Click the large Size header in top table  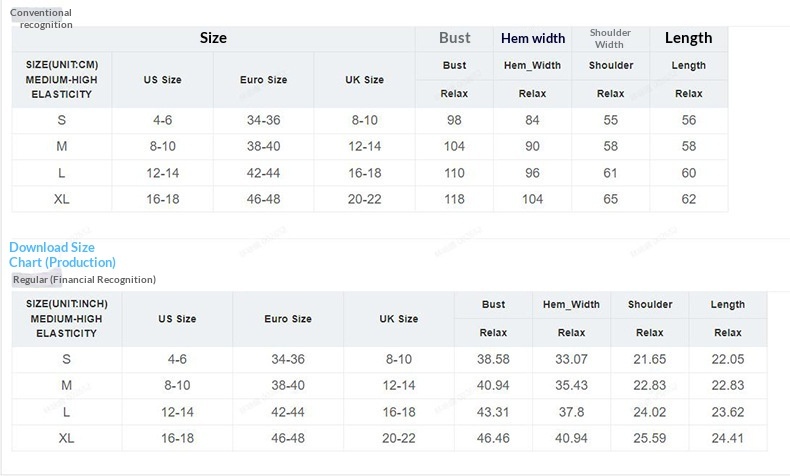[213, 38]
